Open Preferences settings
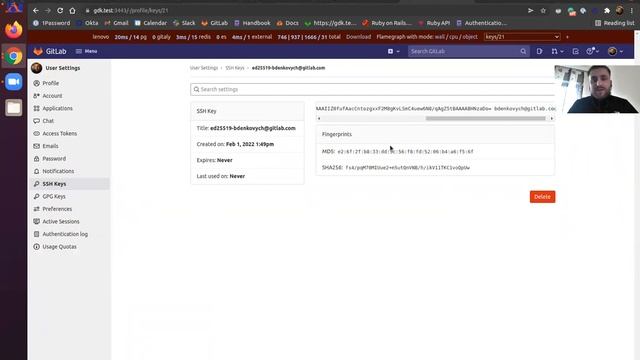Screen dimensions: 640x360 (x=57, y=209)
